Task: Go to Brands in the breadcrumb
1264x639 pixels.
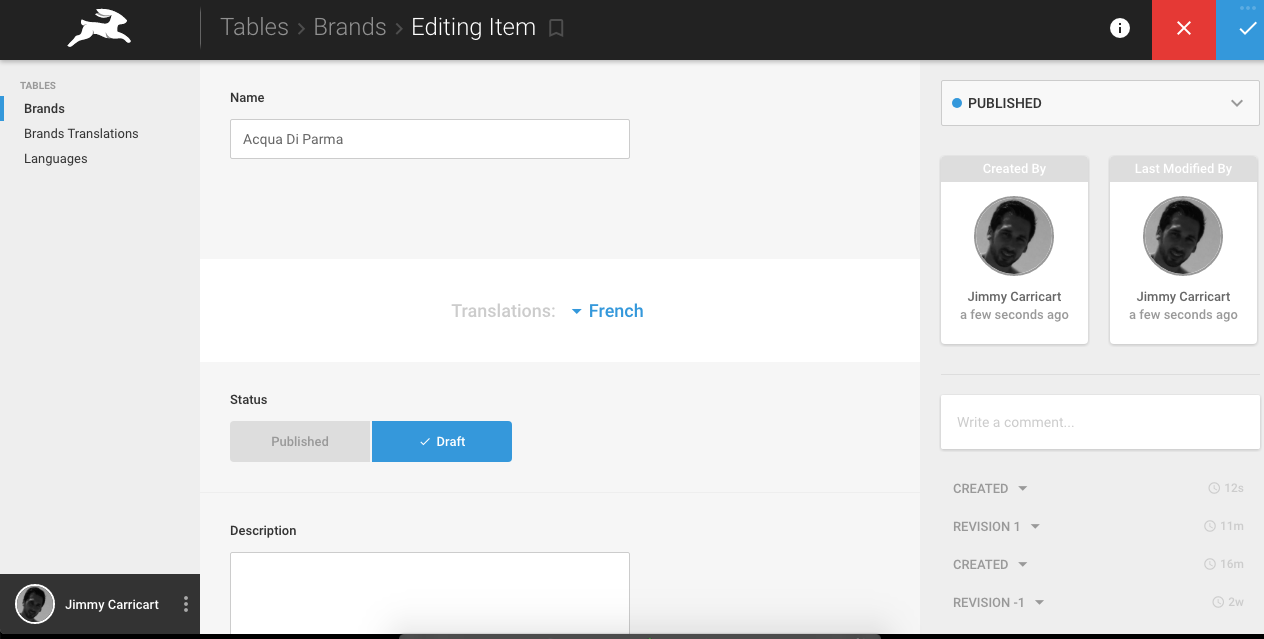Action: click(350, 27)
